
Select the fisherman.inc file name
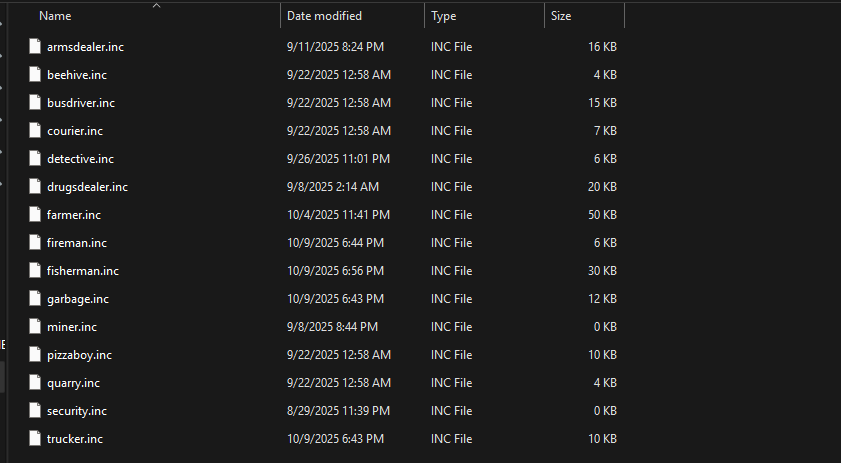tap(83, 270)
